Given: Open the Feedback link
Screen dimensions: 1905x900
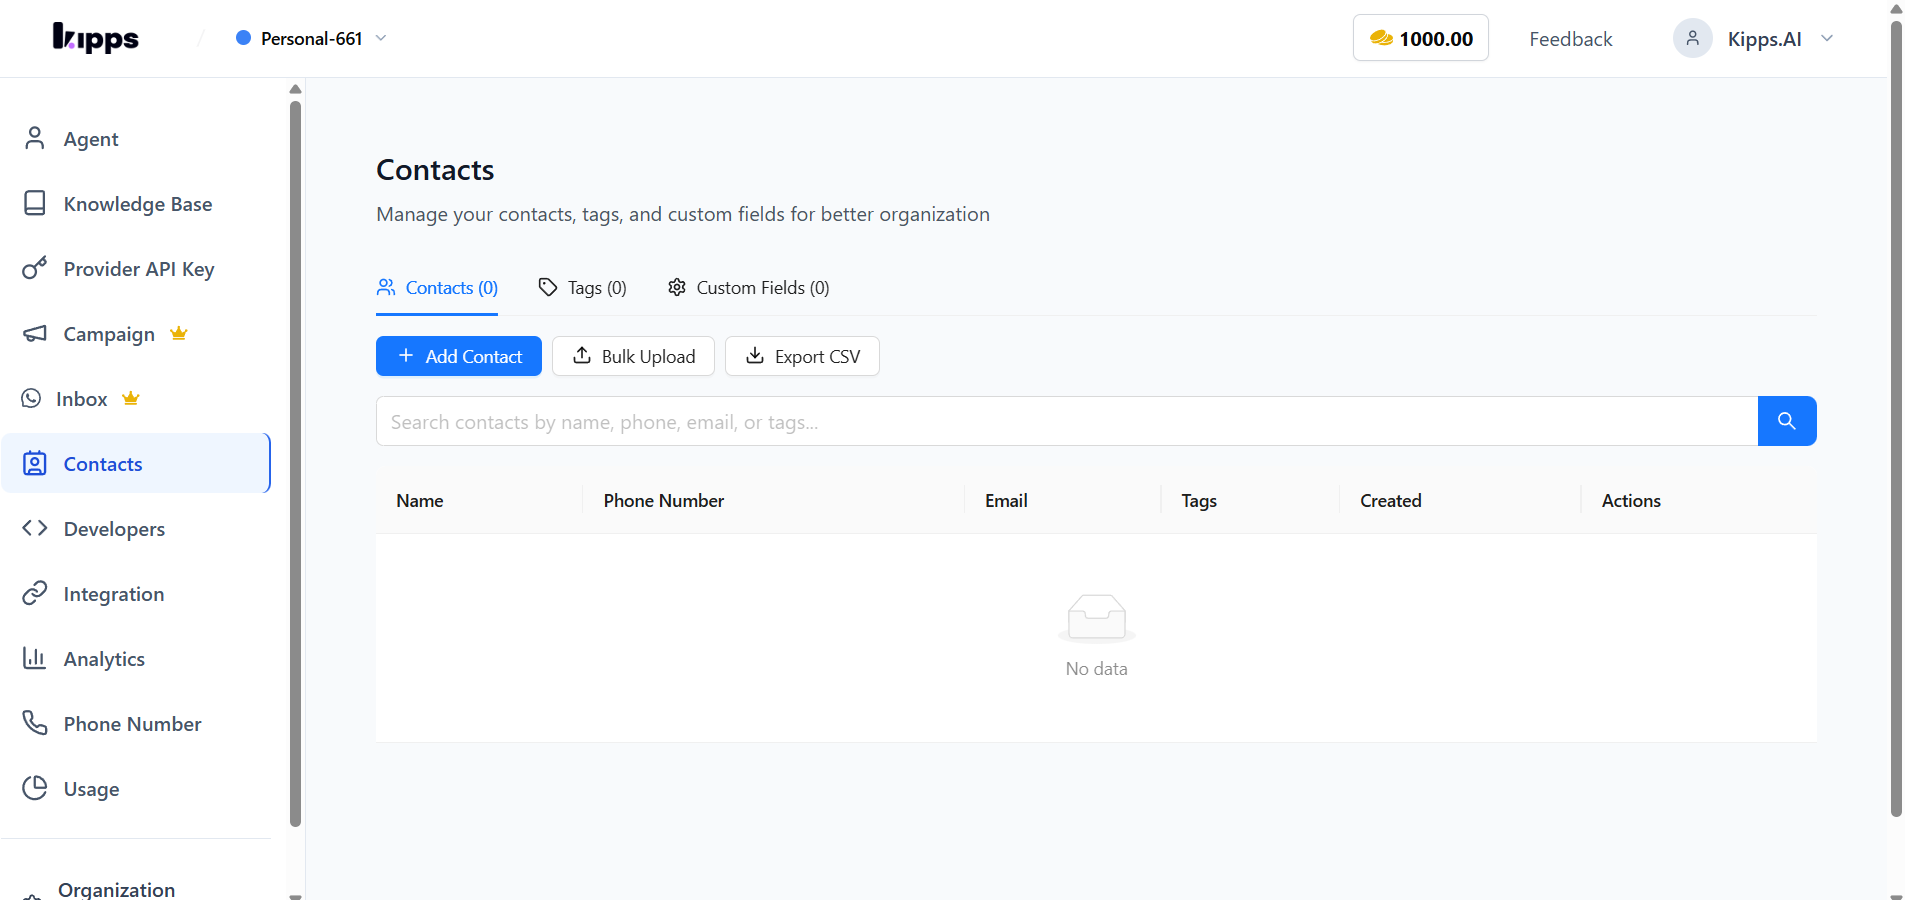Looking at the screenshot, I should point(1570,38).
